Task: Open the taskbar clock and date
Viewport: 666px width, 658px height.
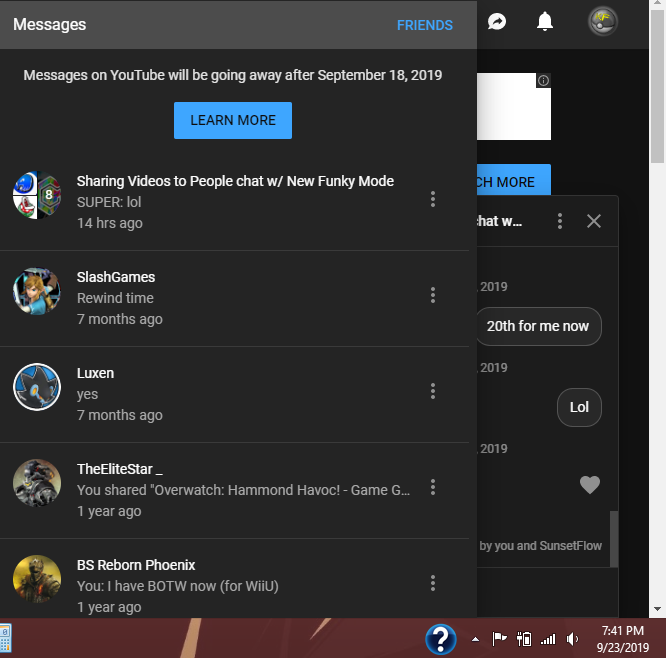Action: point(623,639)
